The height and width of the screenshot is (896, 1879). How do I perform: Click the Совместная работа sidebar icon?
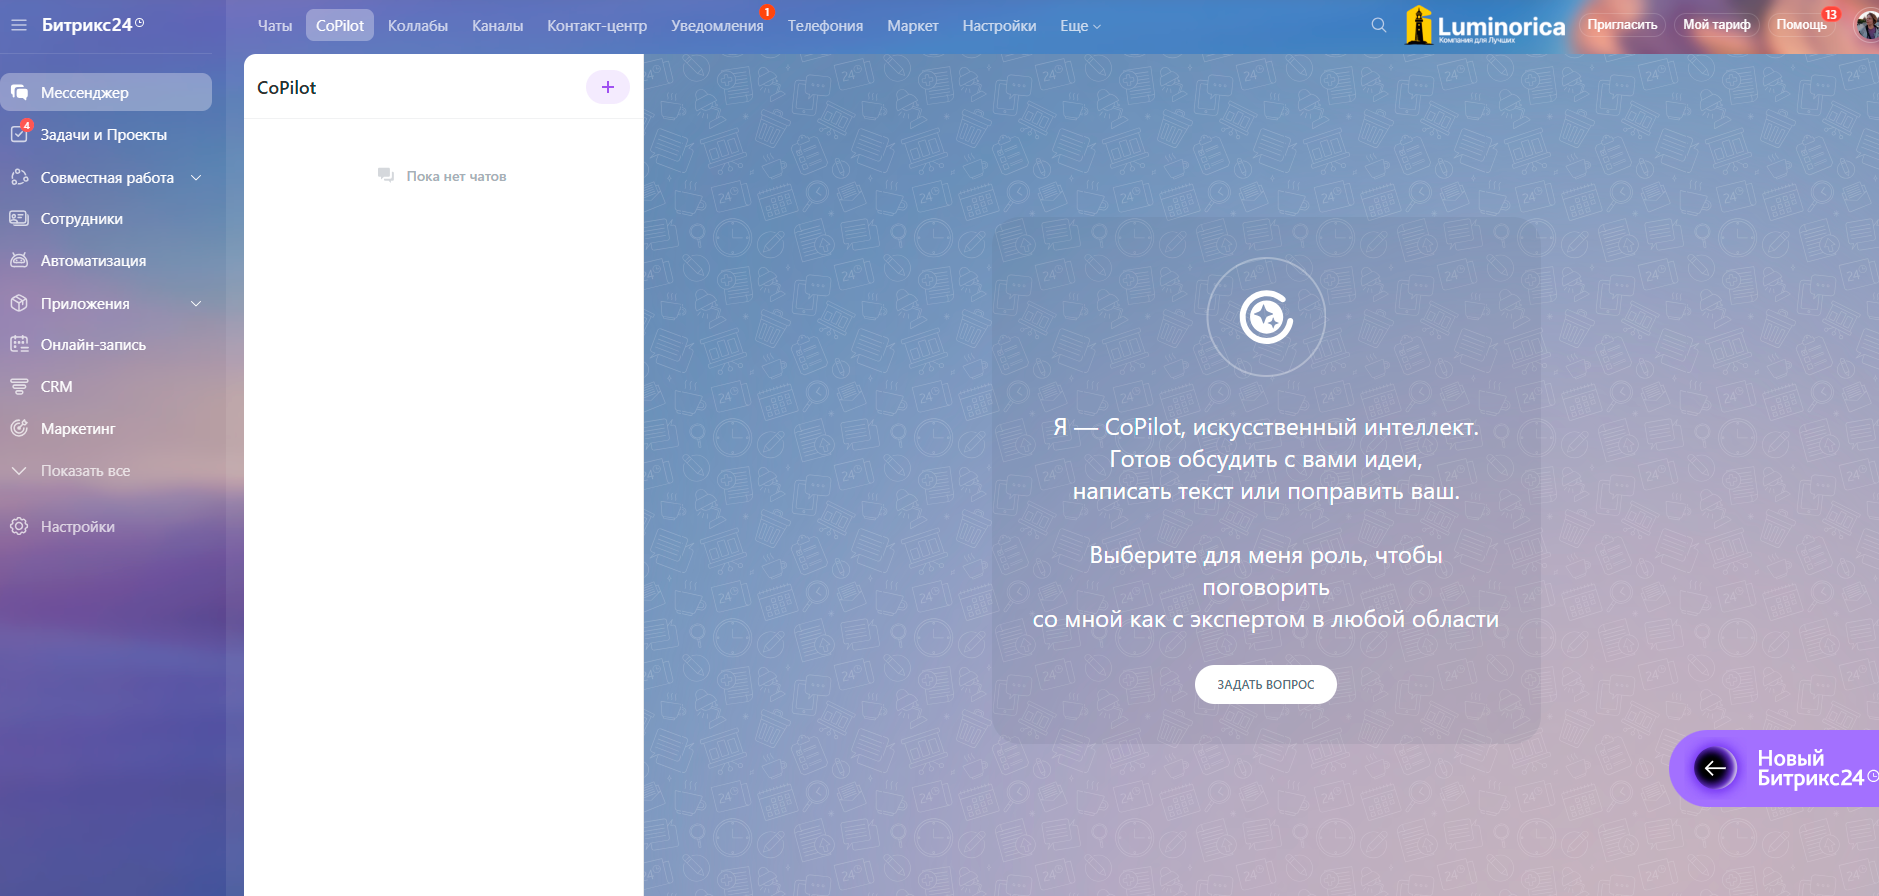pyautogui.click(x=19, y=177)
